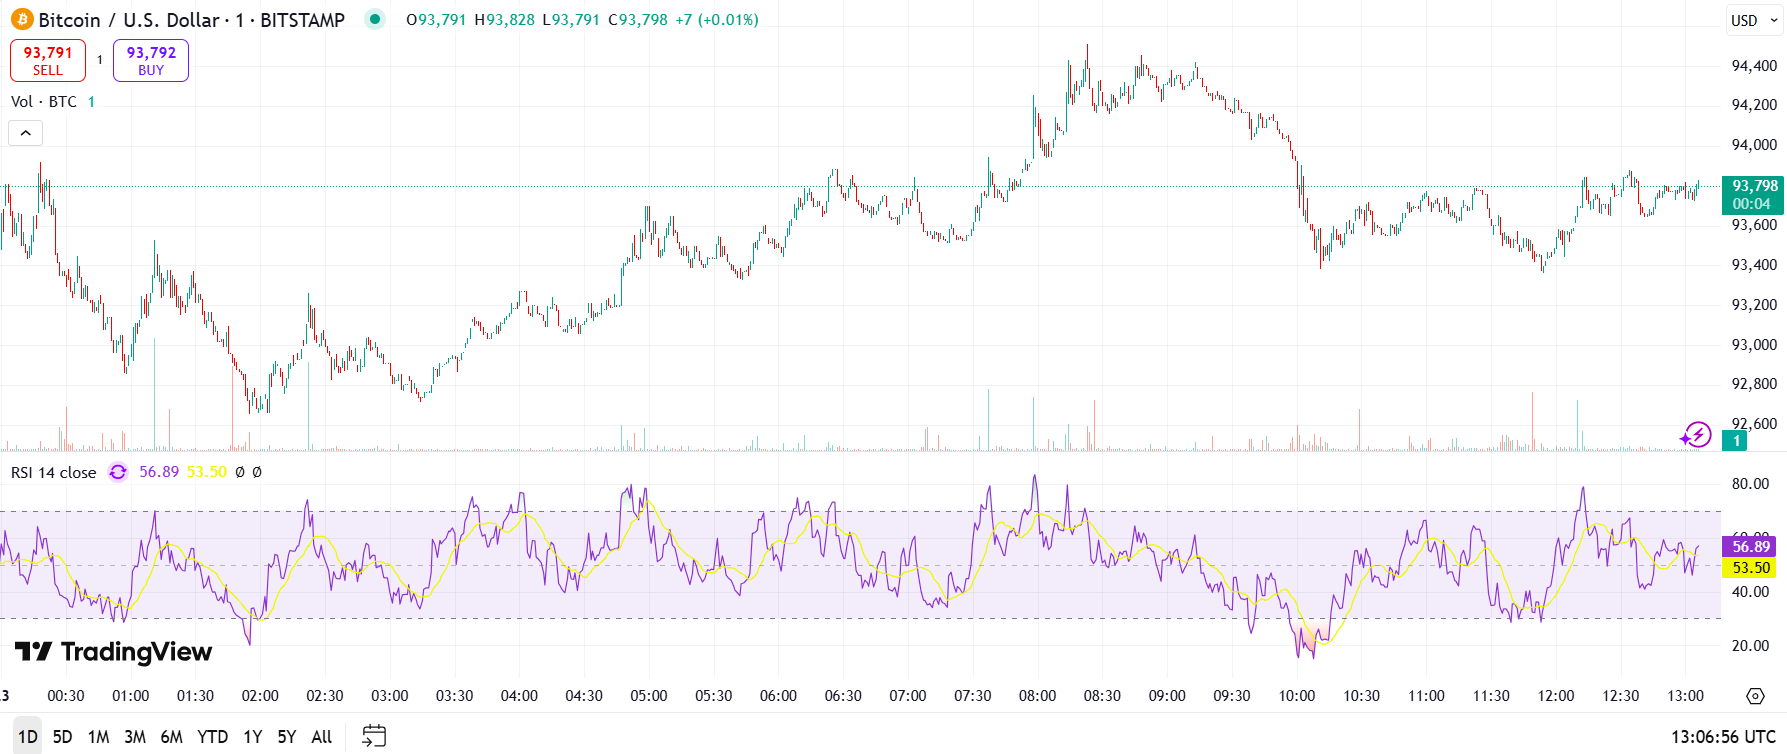The height and width of the screenshot is (754, 1787).
Task: Click the purple circular icon beside RSI legend
Action: coord(118,472)
